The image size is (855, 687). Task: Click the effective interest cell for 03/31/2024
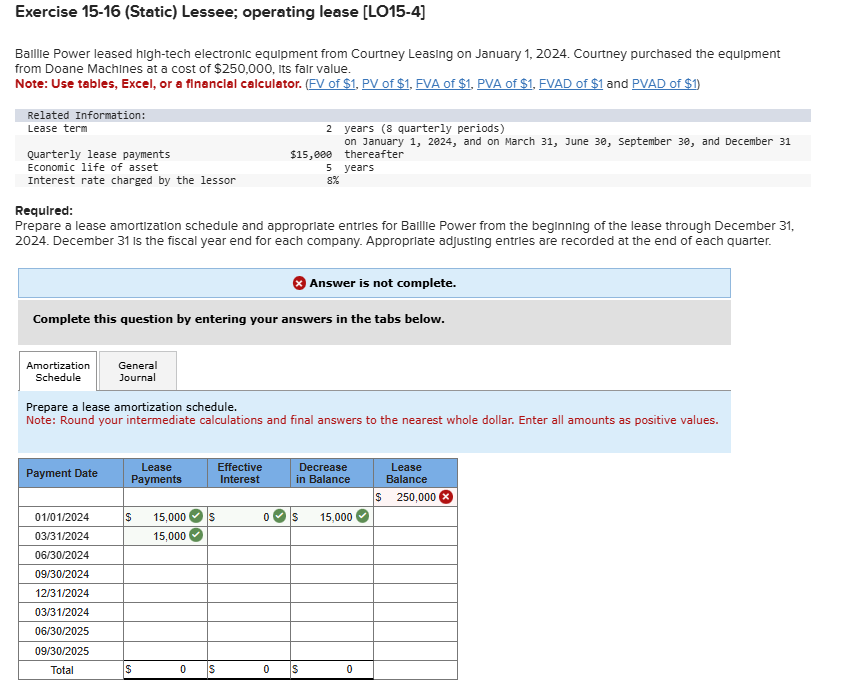pyautogui.click(x=247, y=536)
